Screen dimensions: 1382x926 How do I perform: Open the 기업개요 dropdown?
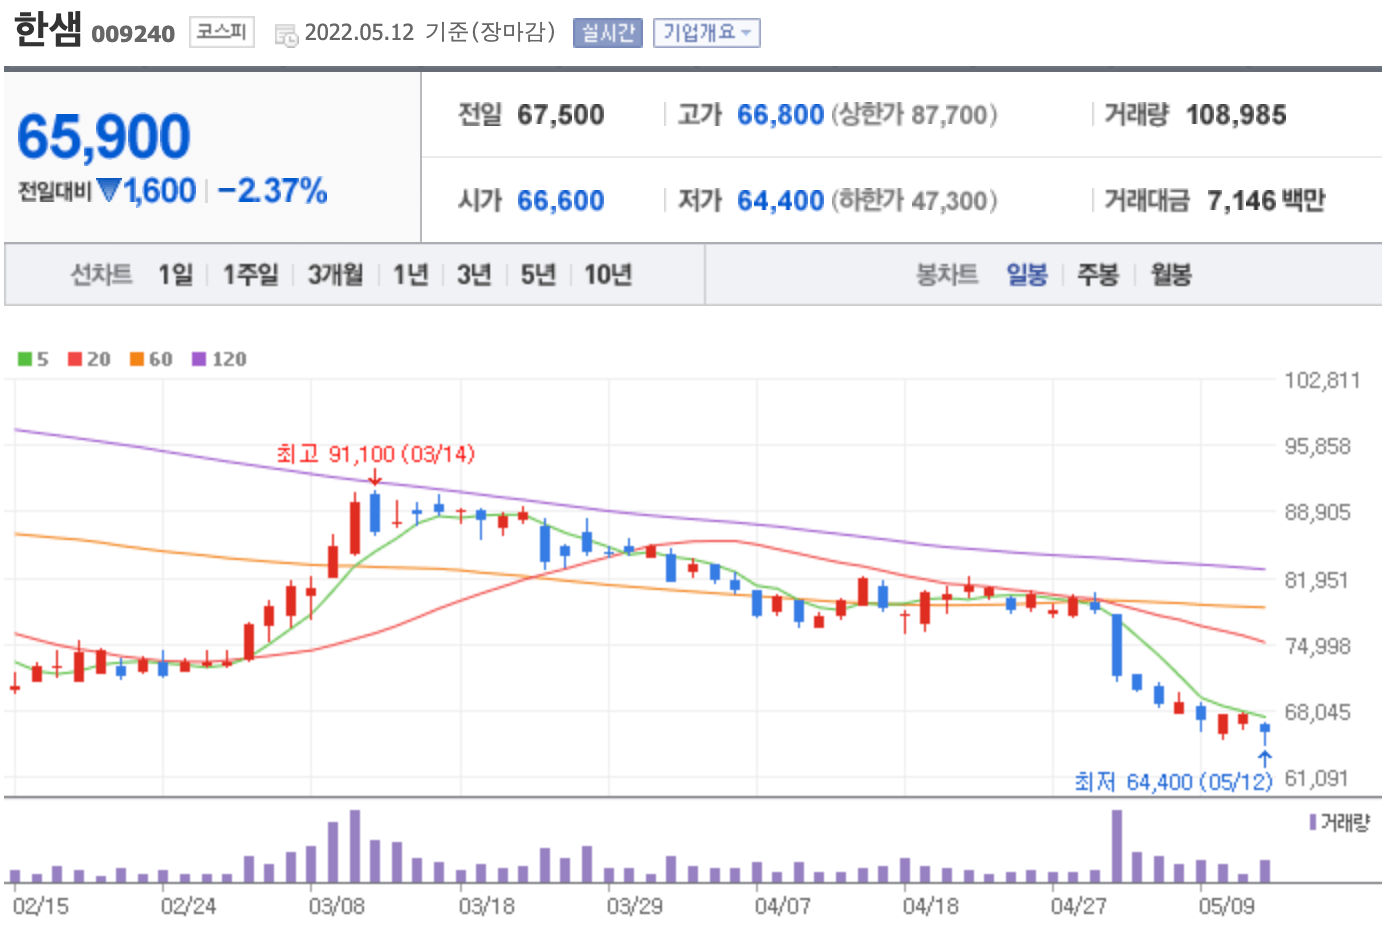(707, 33)
